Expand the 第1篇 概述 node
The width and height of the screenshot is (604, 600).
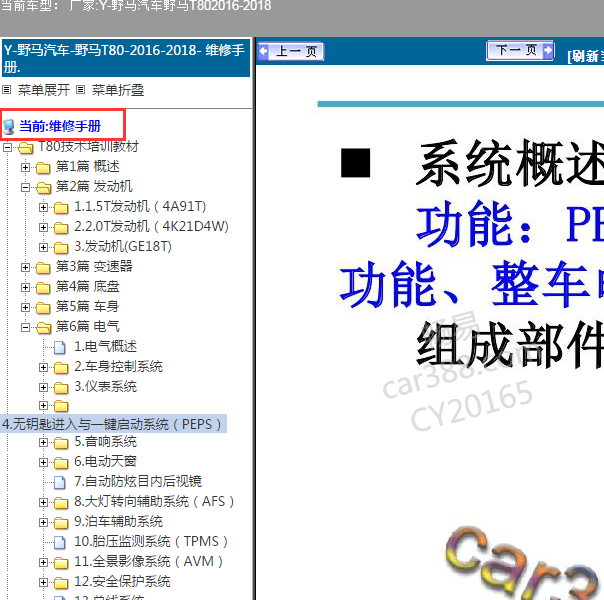[25, 167]
